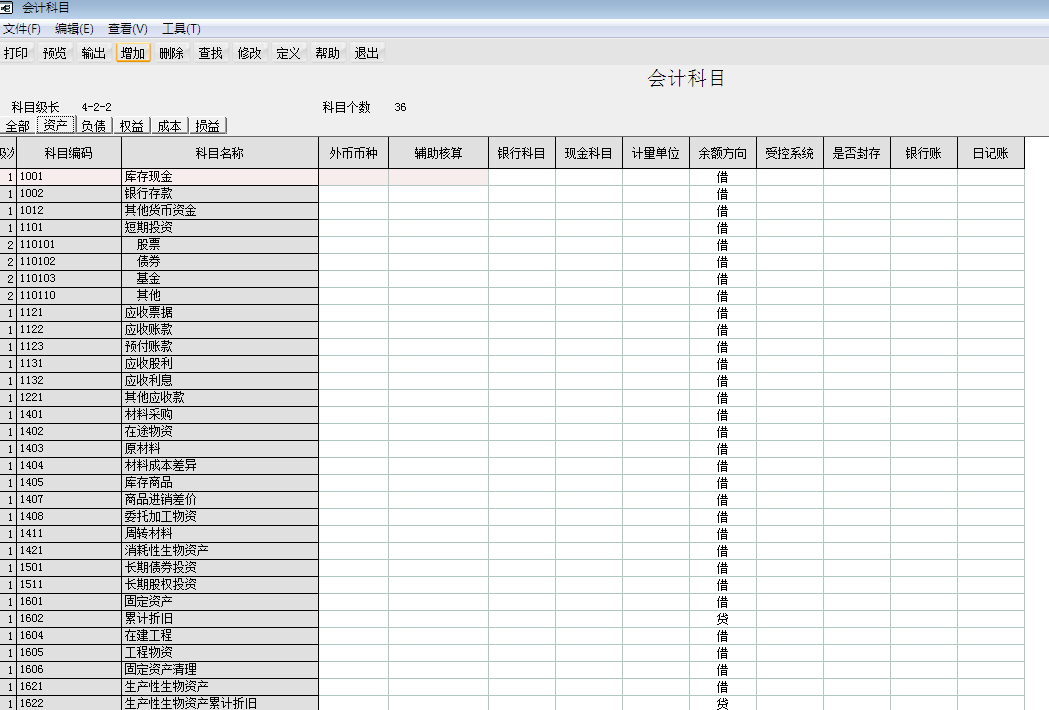The image size is (1049, 710).
Task: Click the 退出 (Exit) toolbar button
Action: 367,53
